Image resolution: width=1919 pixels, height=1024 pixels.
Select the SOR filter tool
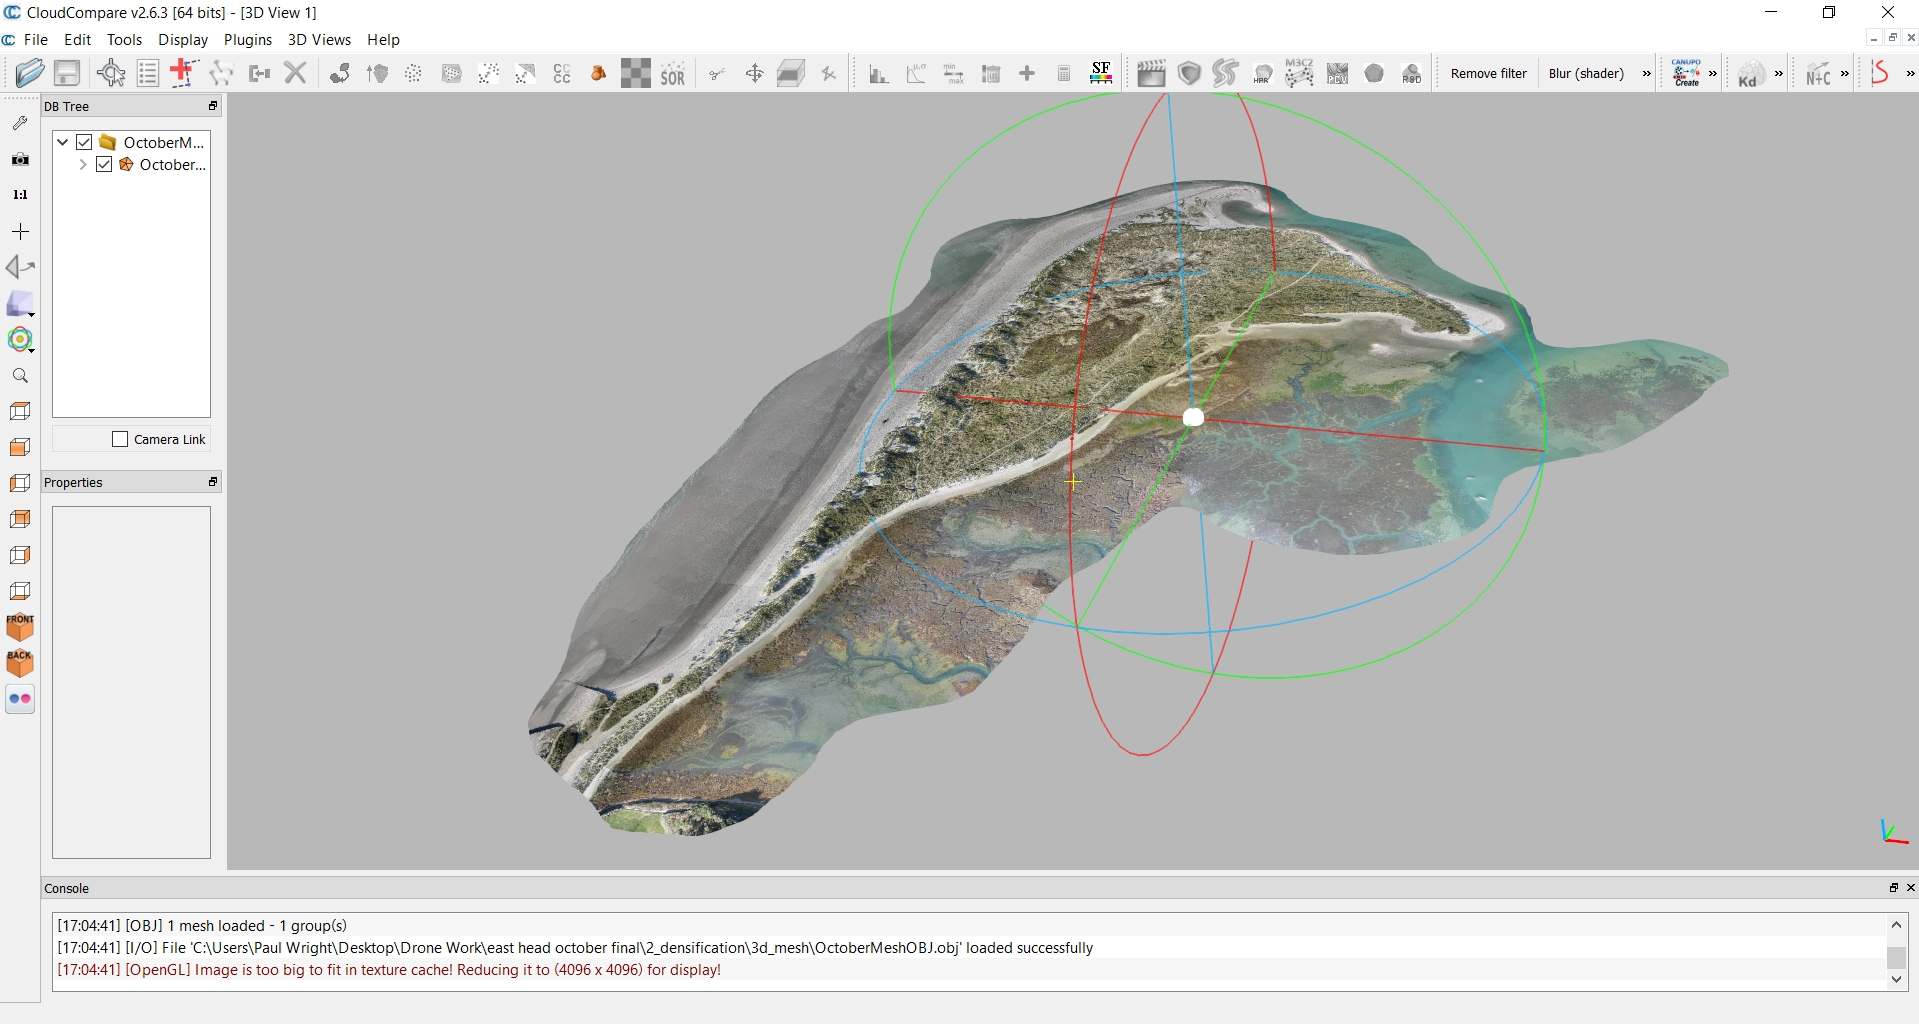(x=673, y=74)
